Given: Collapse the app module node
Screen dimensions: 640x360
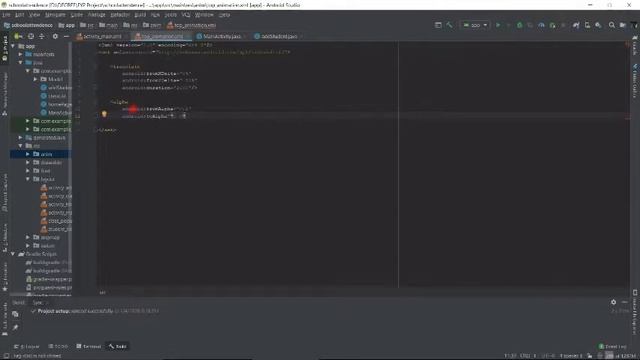Looking at the screenshot, I should tap(13, 46).
